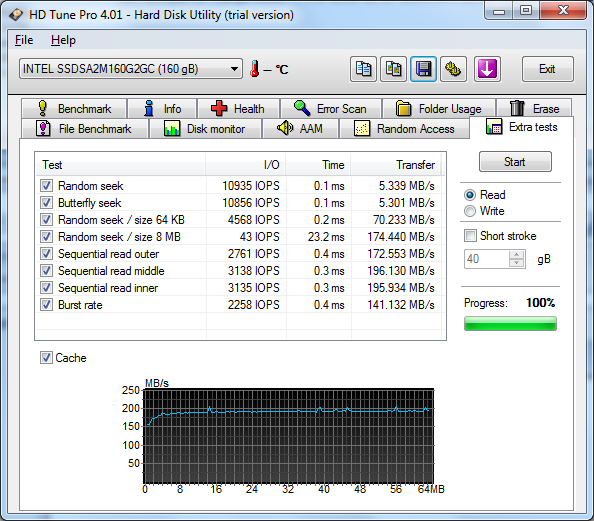
Task: Click the thermometer temperature icon
Action: pyautogui.click(x=255, y=69)
